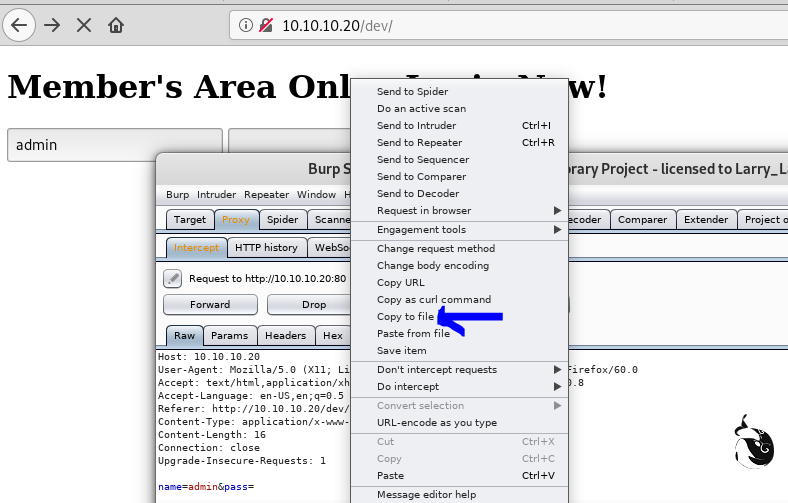Screen dimensions: 788x503
Task: Click the dragon logo in the corner
Action: coord(751,441)
